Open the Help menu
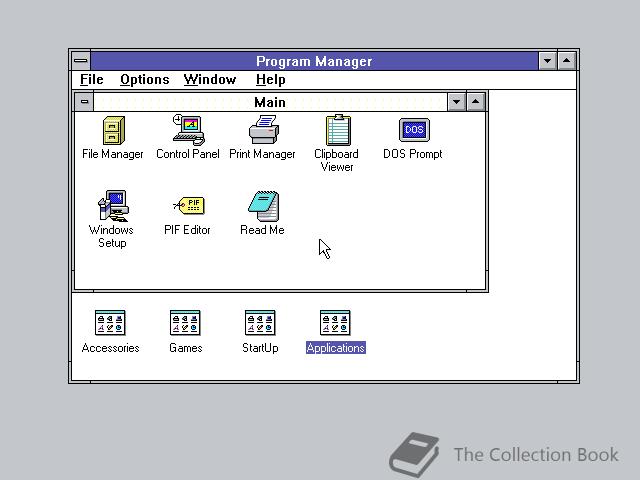 pyautogui.click(x=271, y=79)
